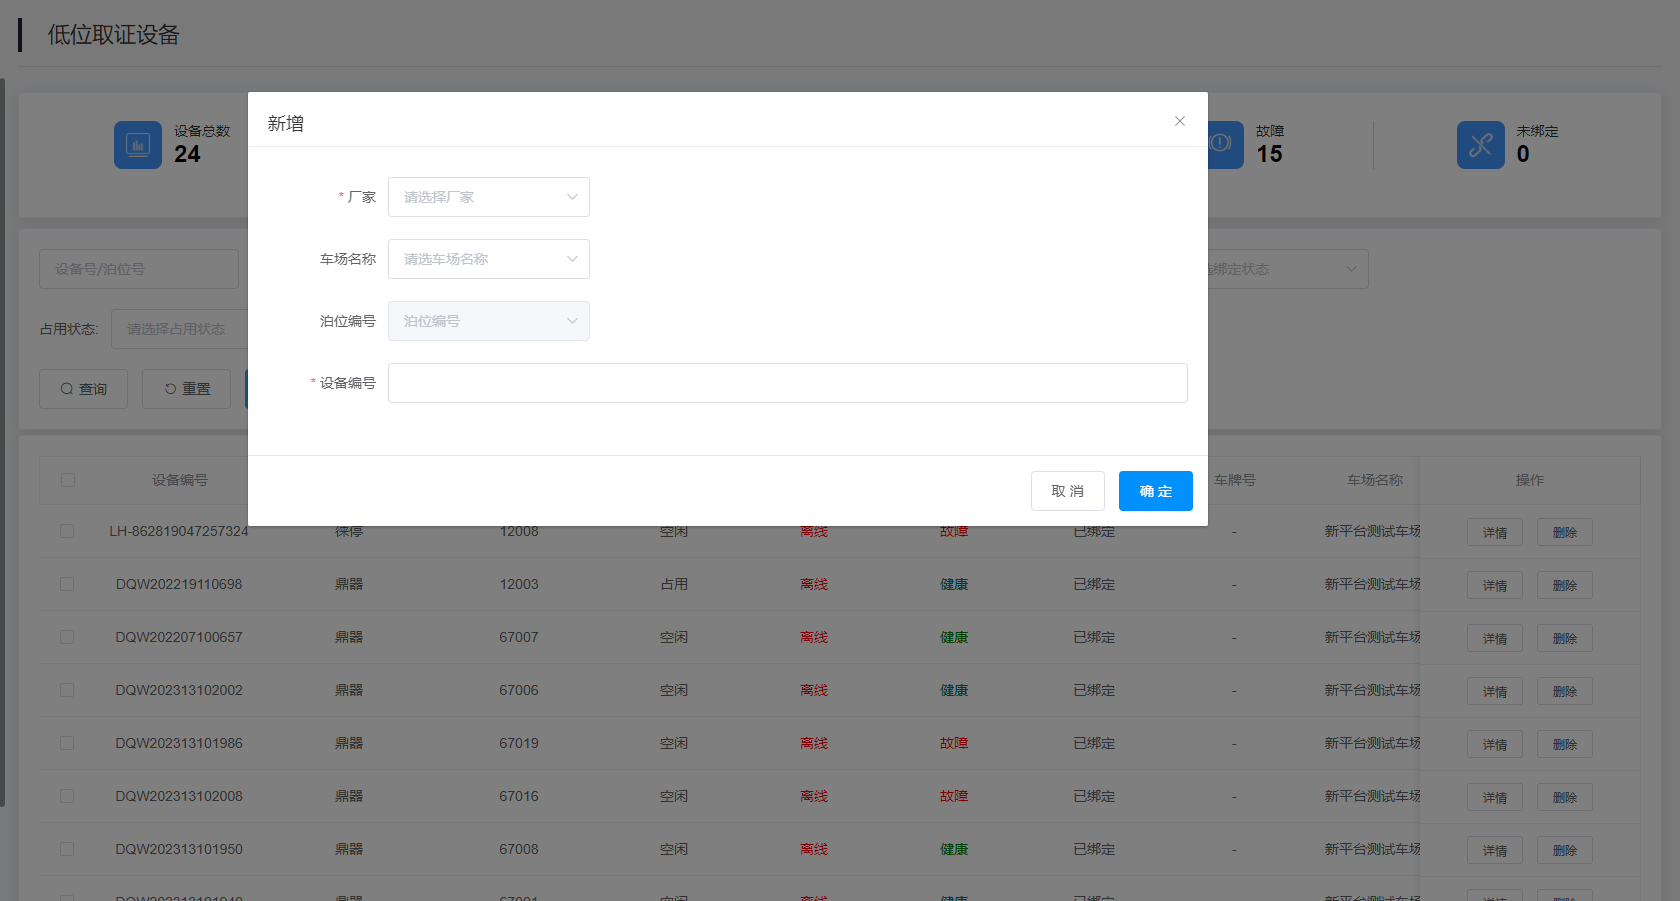Expand the 车场名称 selector
The height and width of the screenshot is (901, 1680).
[488, 259]
